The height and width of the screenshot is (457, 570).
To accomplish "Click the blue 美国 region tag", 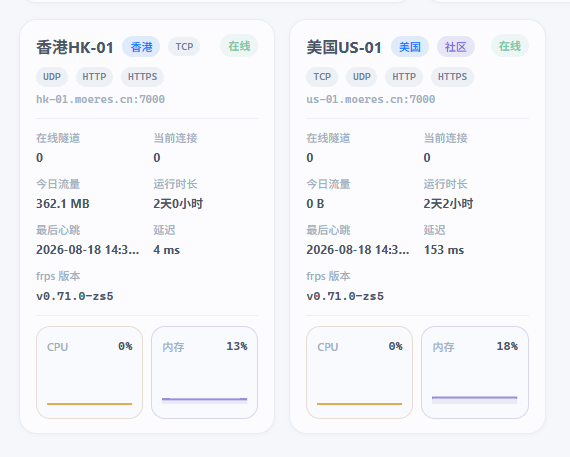I will (x=410, y=47).
